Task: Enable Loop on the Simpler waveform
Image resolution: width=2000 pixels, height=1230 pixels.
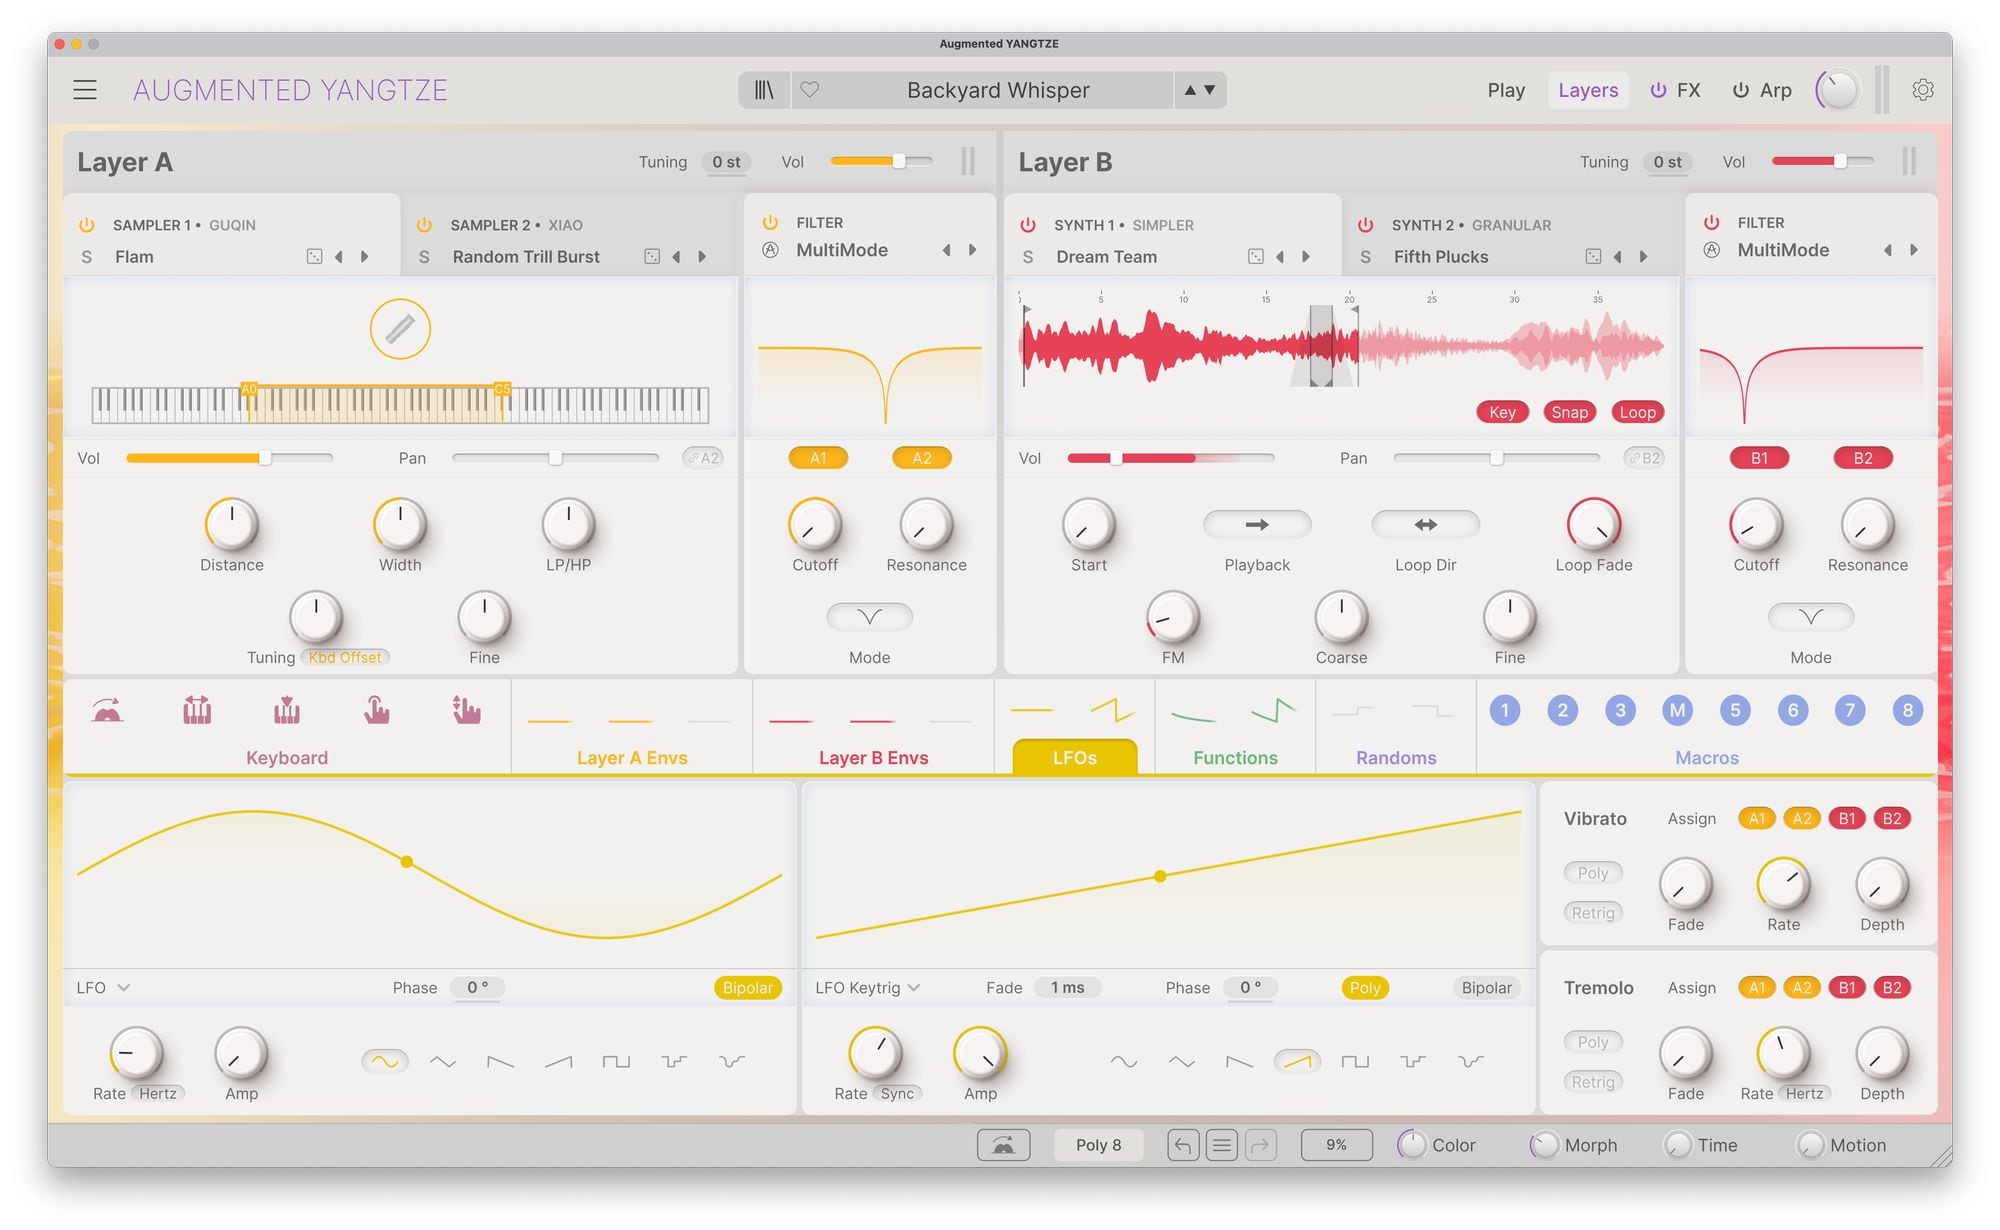Action: pyautogui.click(x=1637, y=412)
